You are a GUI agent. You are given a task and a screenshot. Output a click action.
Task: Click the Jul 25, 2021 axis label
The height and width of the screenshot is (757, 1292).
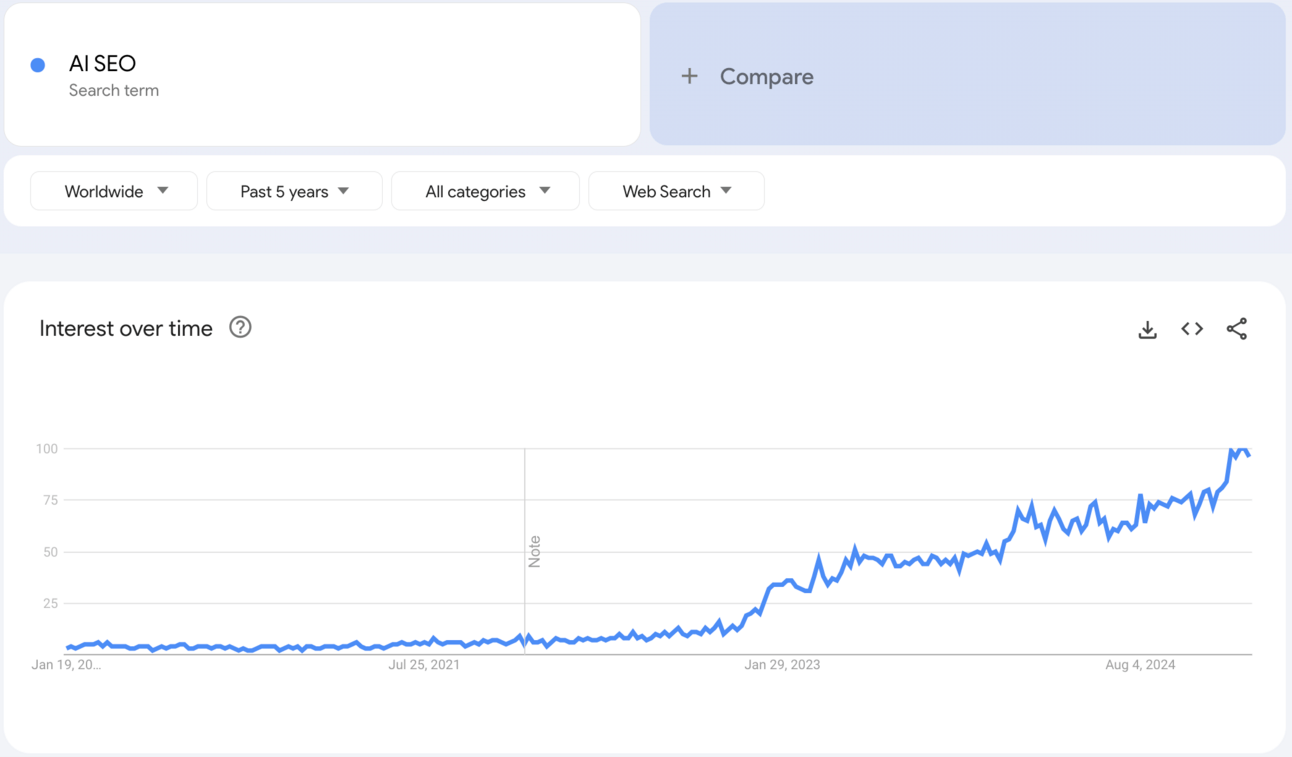(424, 665)
